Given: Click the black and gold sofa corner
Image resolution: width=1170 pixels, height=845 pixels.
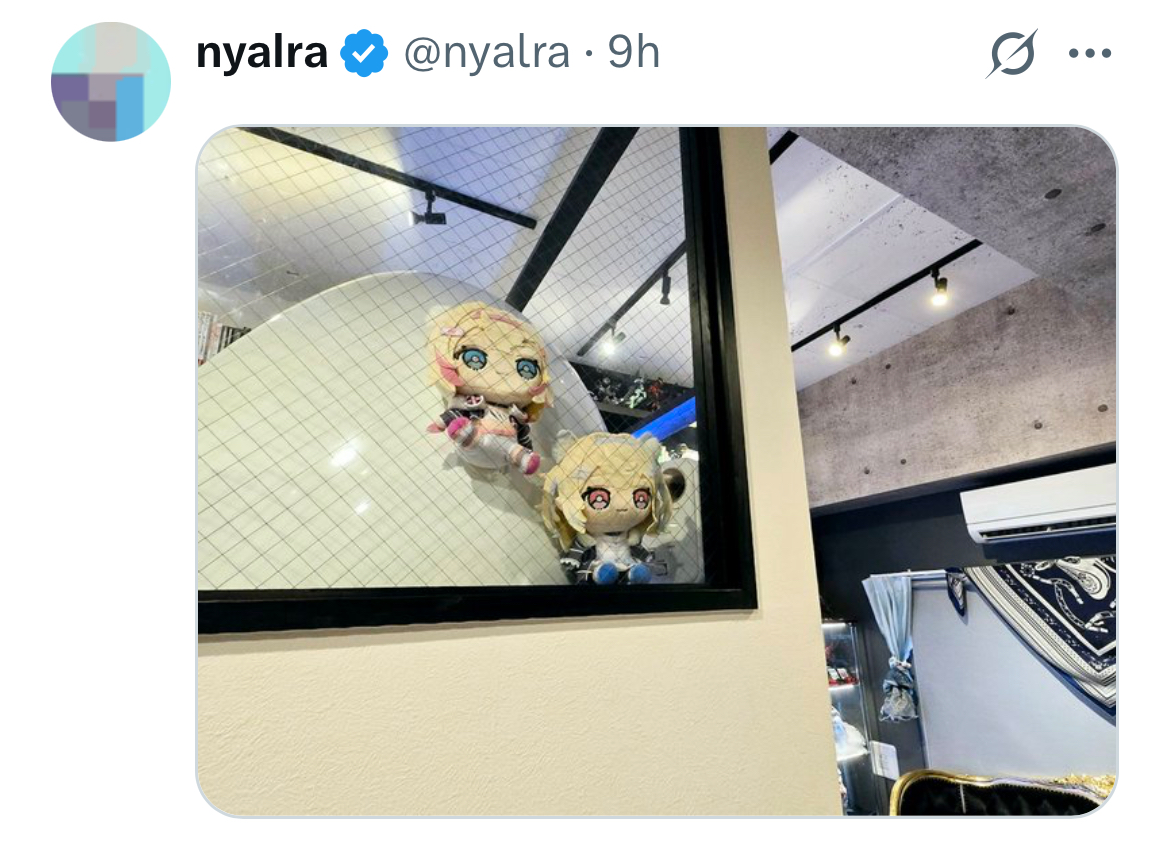Looking at the screenshot, I should 1001,793.
